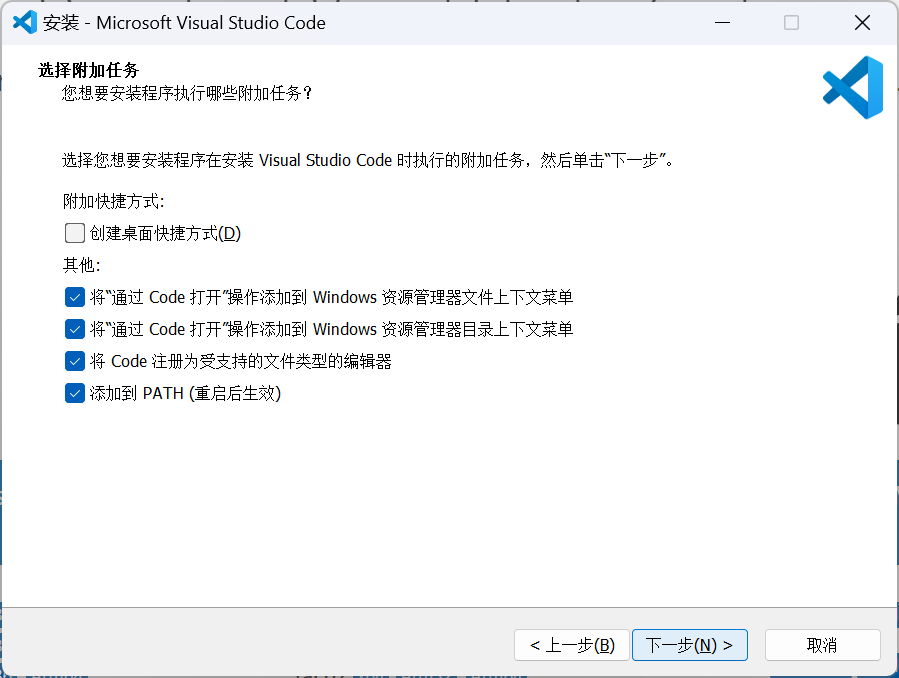Click the 其他: group label
Image resolution: width=899 pixels, height=678 pixels.
click(x=81, y=265)
